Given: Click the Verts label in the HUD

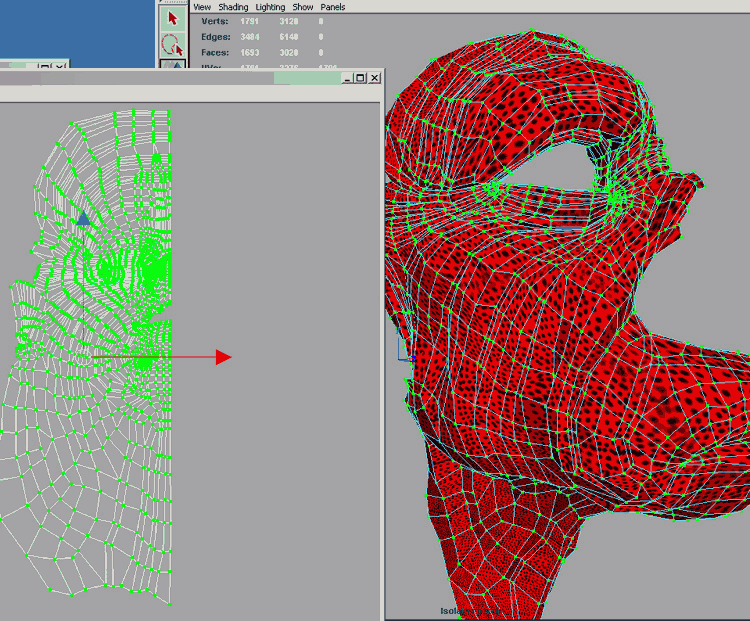Looking at the screenshot, I should click(x=215, y=21).
